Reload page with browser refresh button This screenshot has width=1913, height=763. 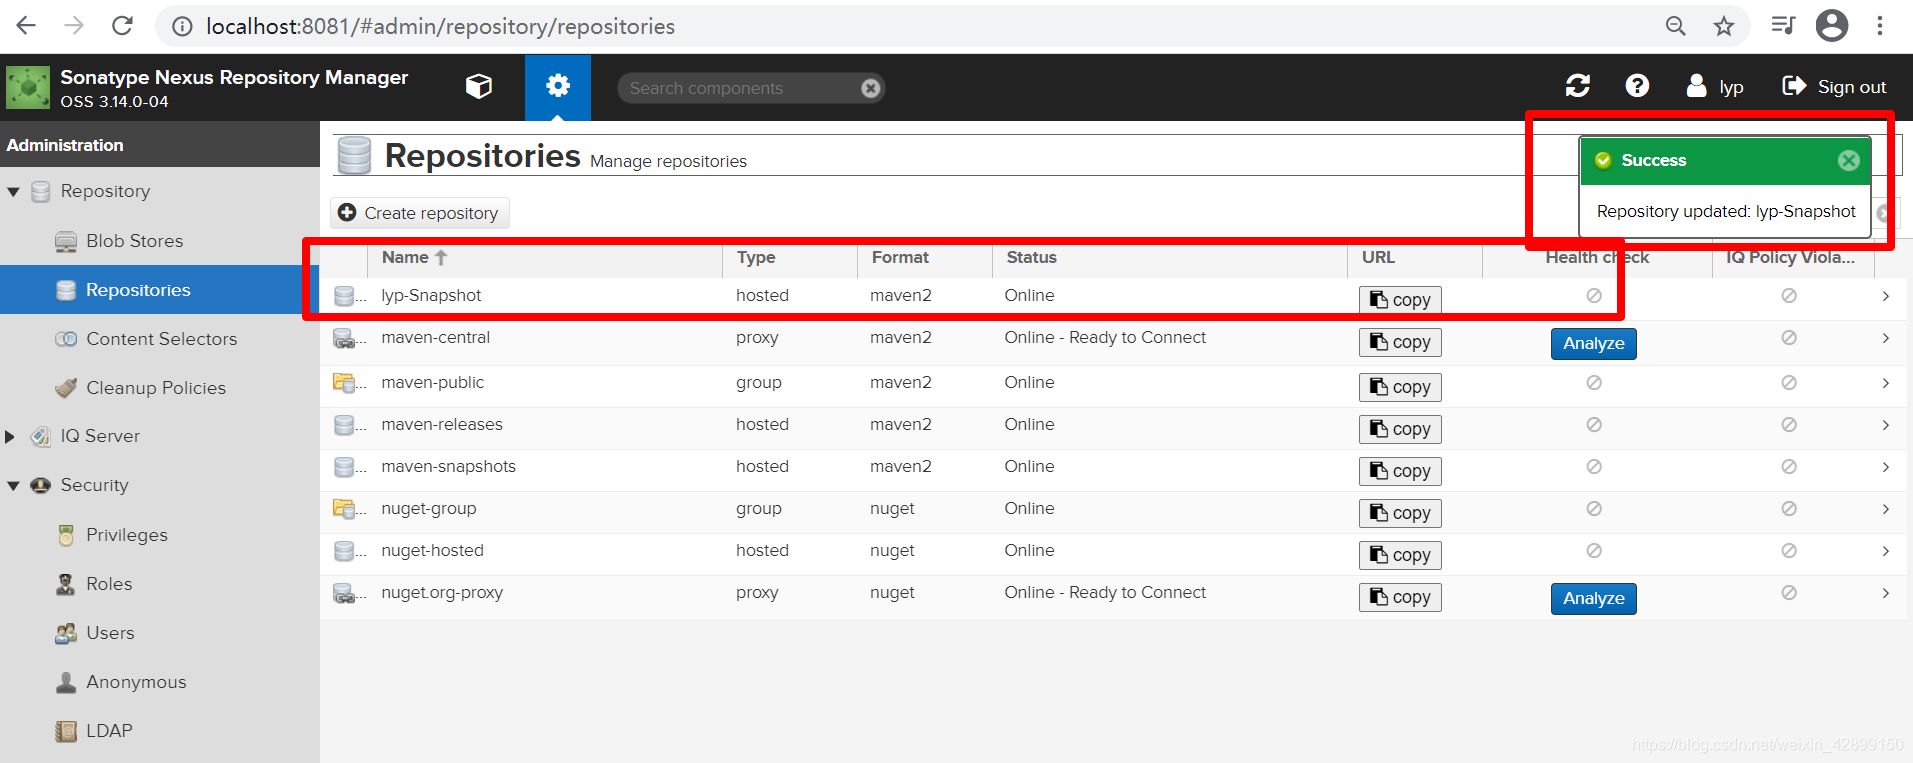122,26
